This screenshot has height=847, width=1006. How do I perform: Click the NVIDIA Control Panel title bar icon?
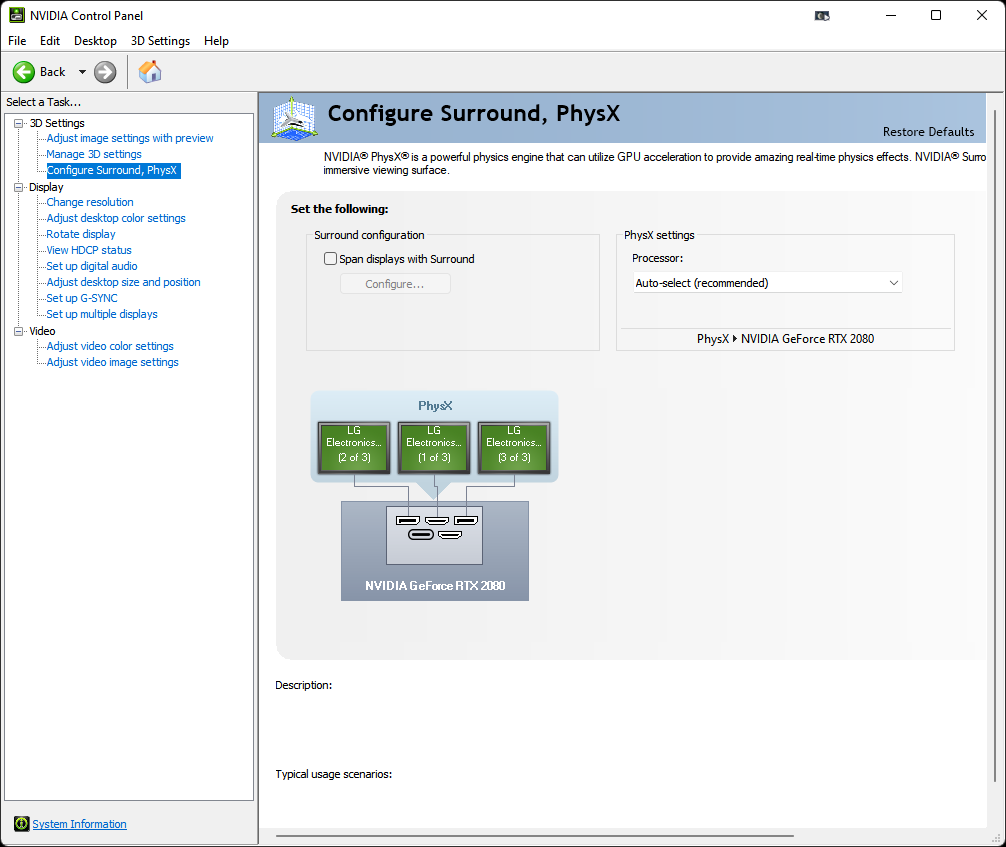pyautogui.click(x=17, y=15)
